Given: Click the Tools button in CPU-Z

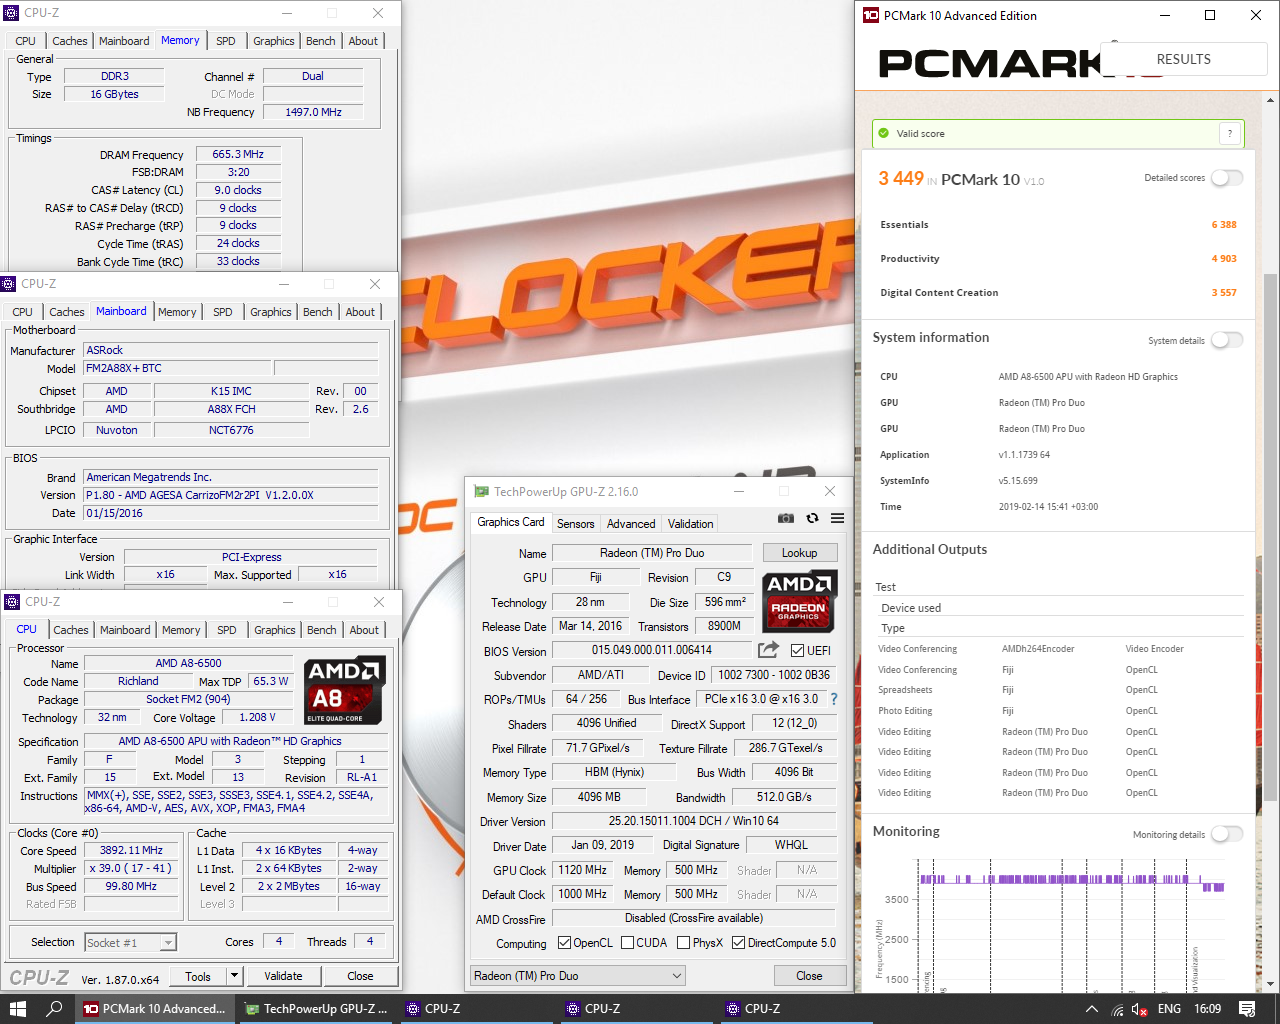Looking at the screenshot, I should coord(198,976).
